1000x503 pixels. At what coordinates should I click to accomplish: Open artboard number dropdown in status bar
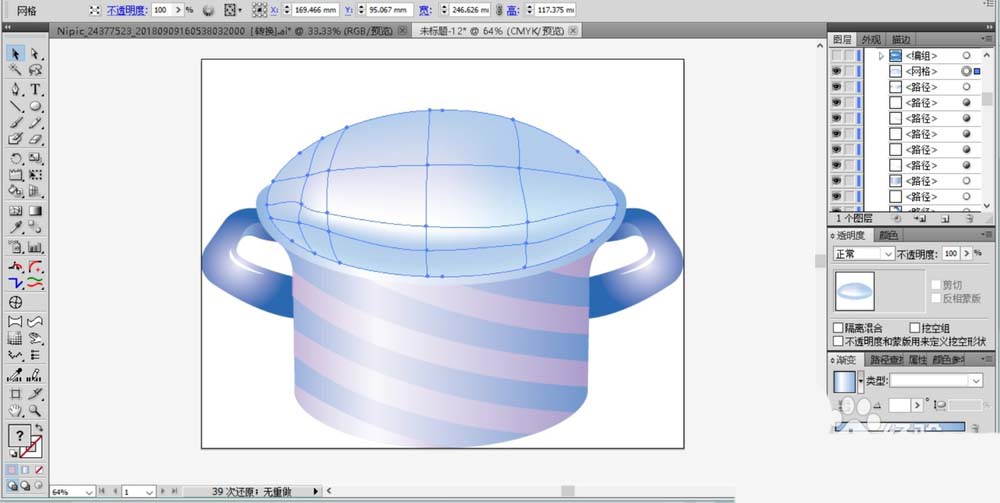tap(149, 492)
